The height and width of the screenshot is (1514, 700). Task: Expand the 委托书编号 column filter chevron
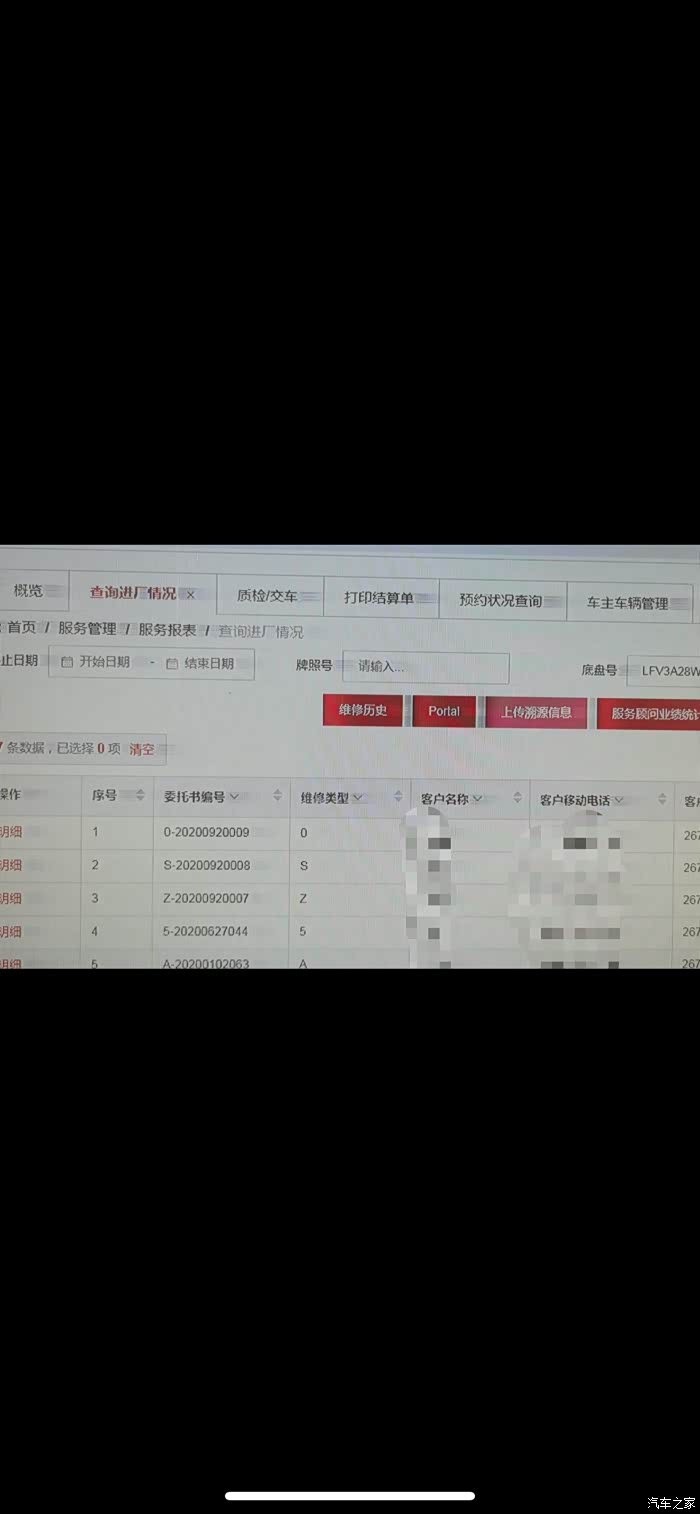(234, 797)
